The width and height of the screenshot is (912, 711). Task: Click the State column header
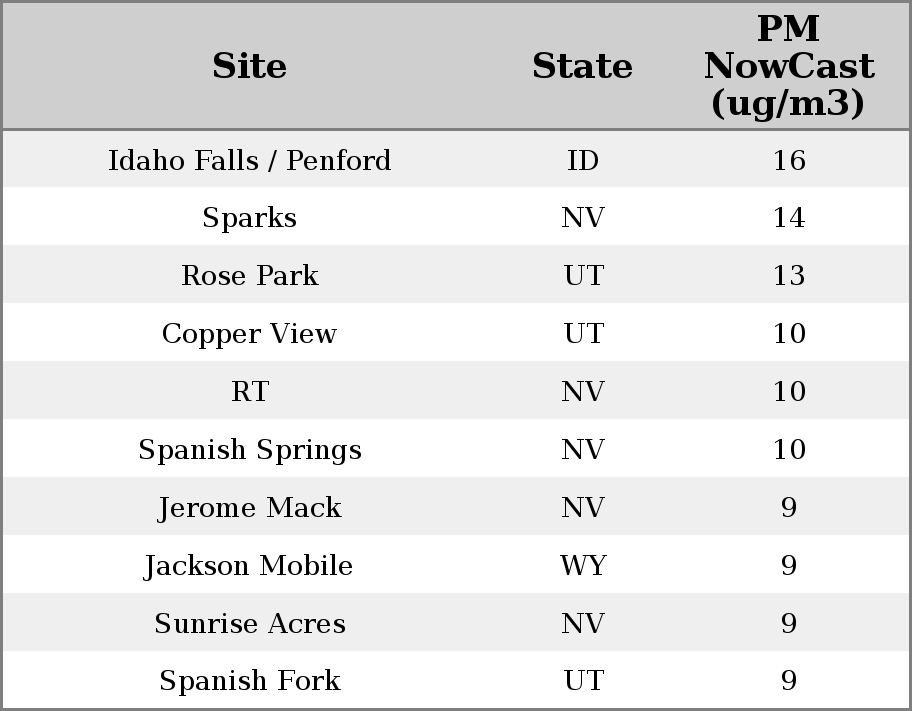coord(582,66)
